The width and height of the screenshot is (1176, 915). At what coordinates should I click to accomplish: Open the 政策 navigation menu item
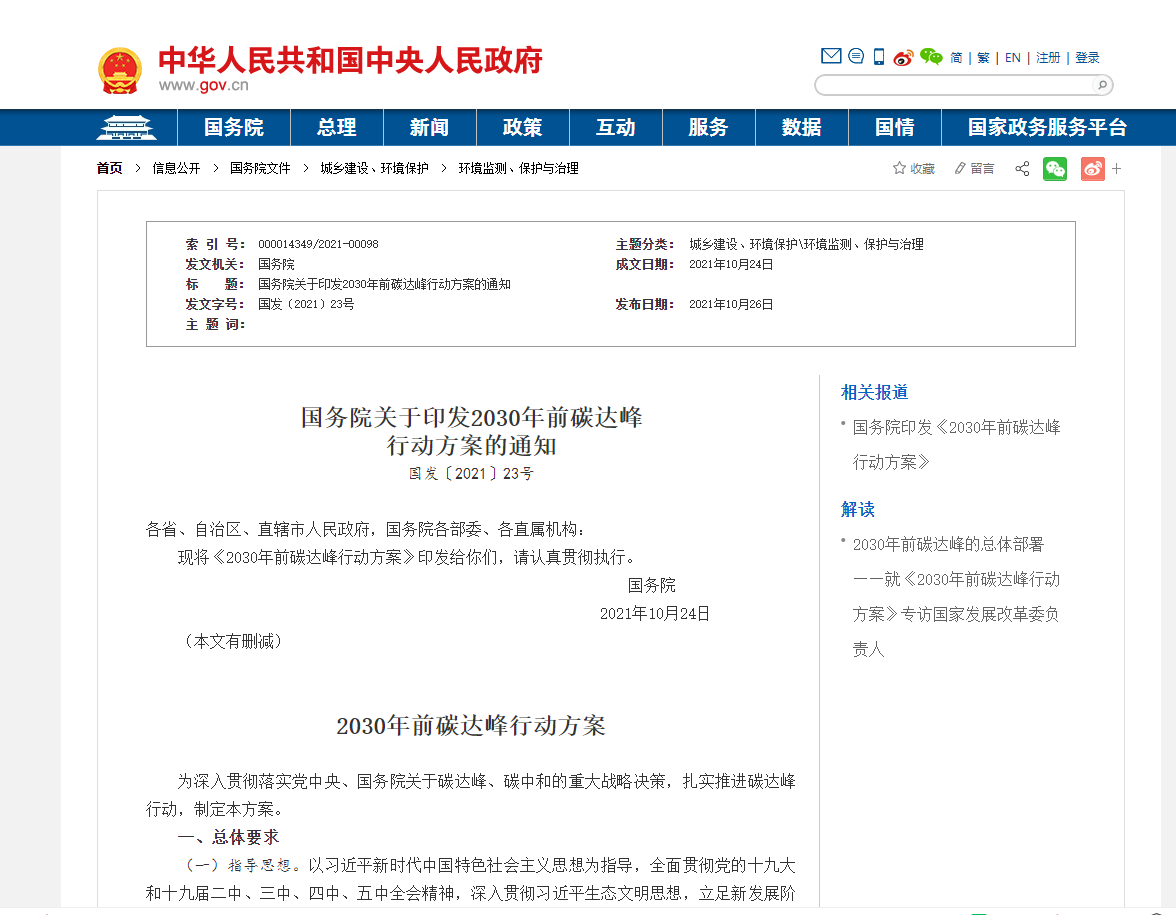pyautogui.click(x=522, y=128)
